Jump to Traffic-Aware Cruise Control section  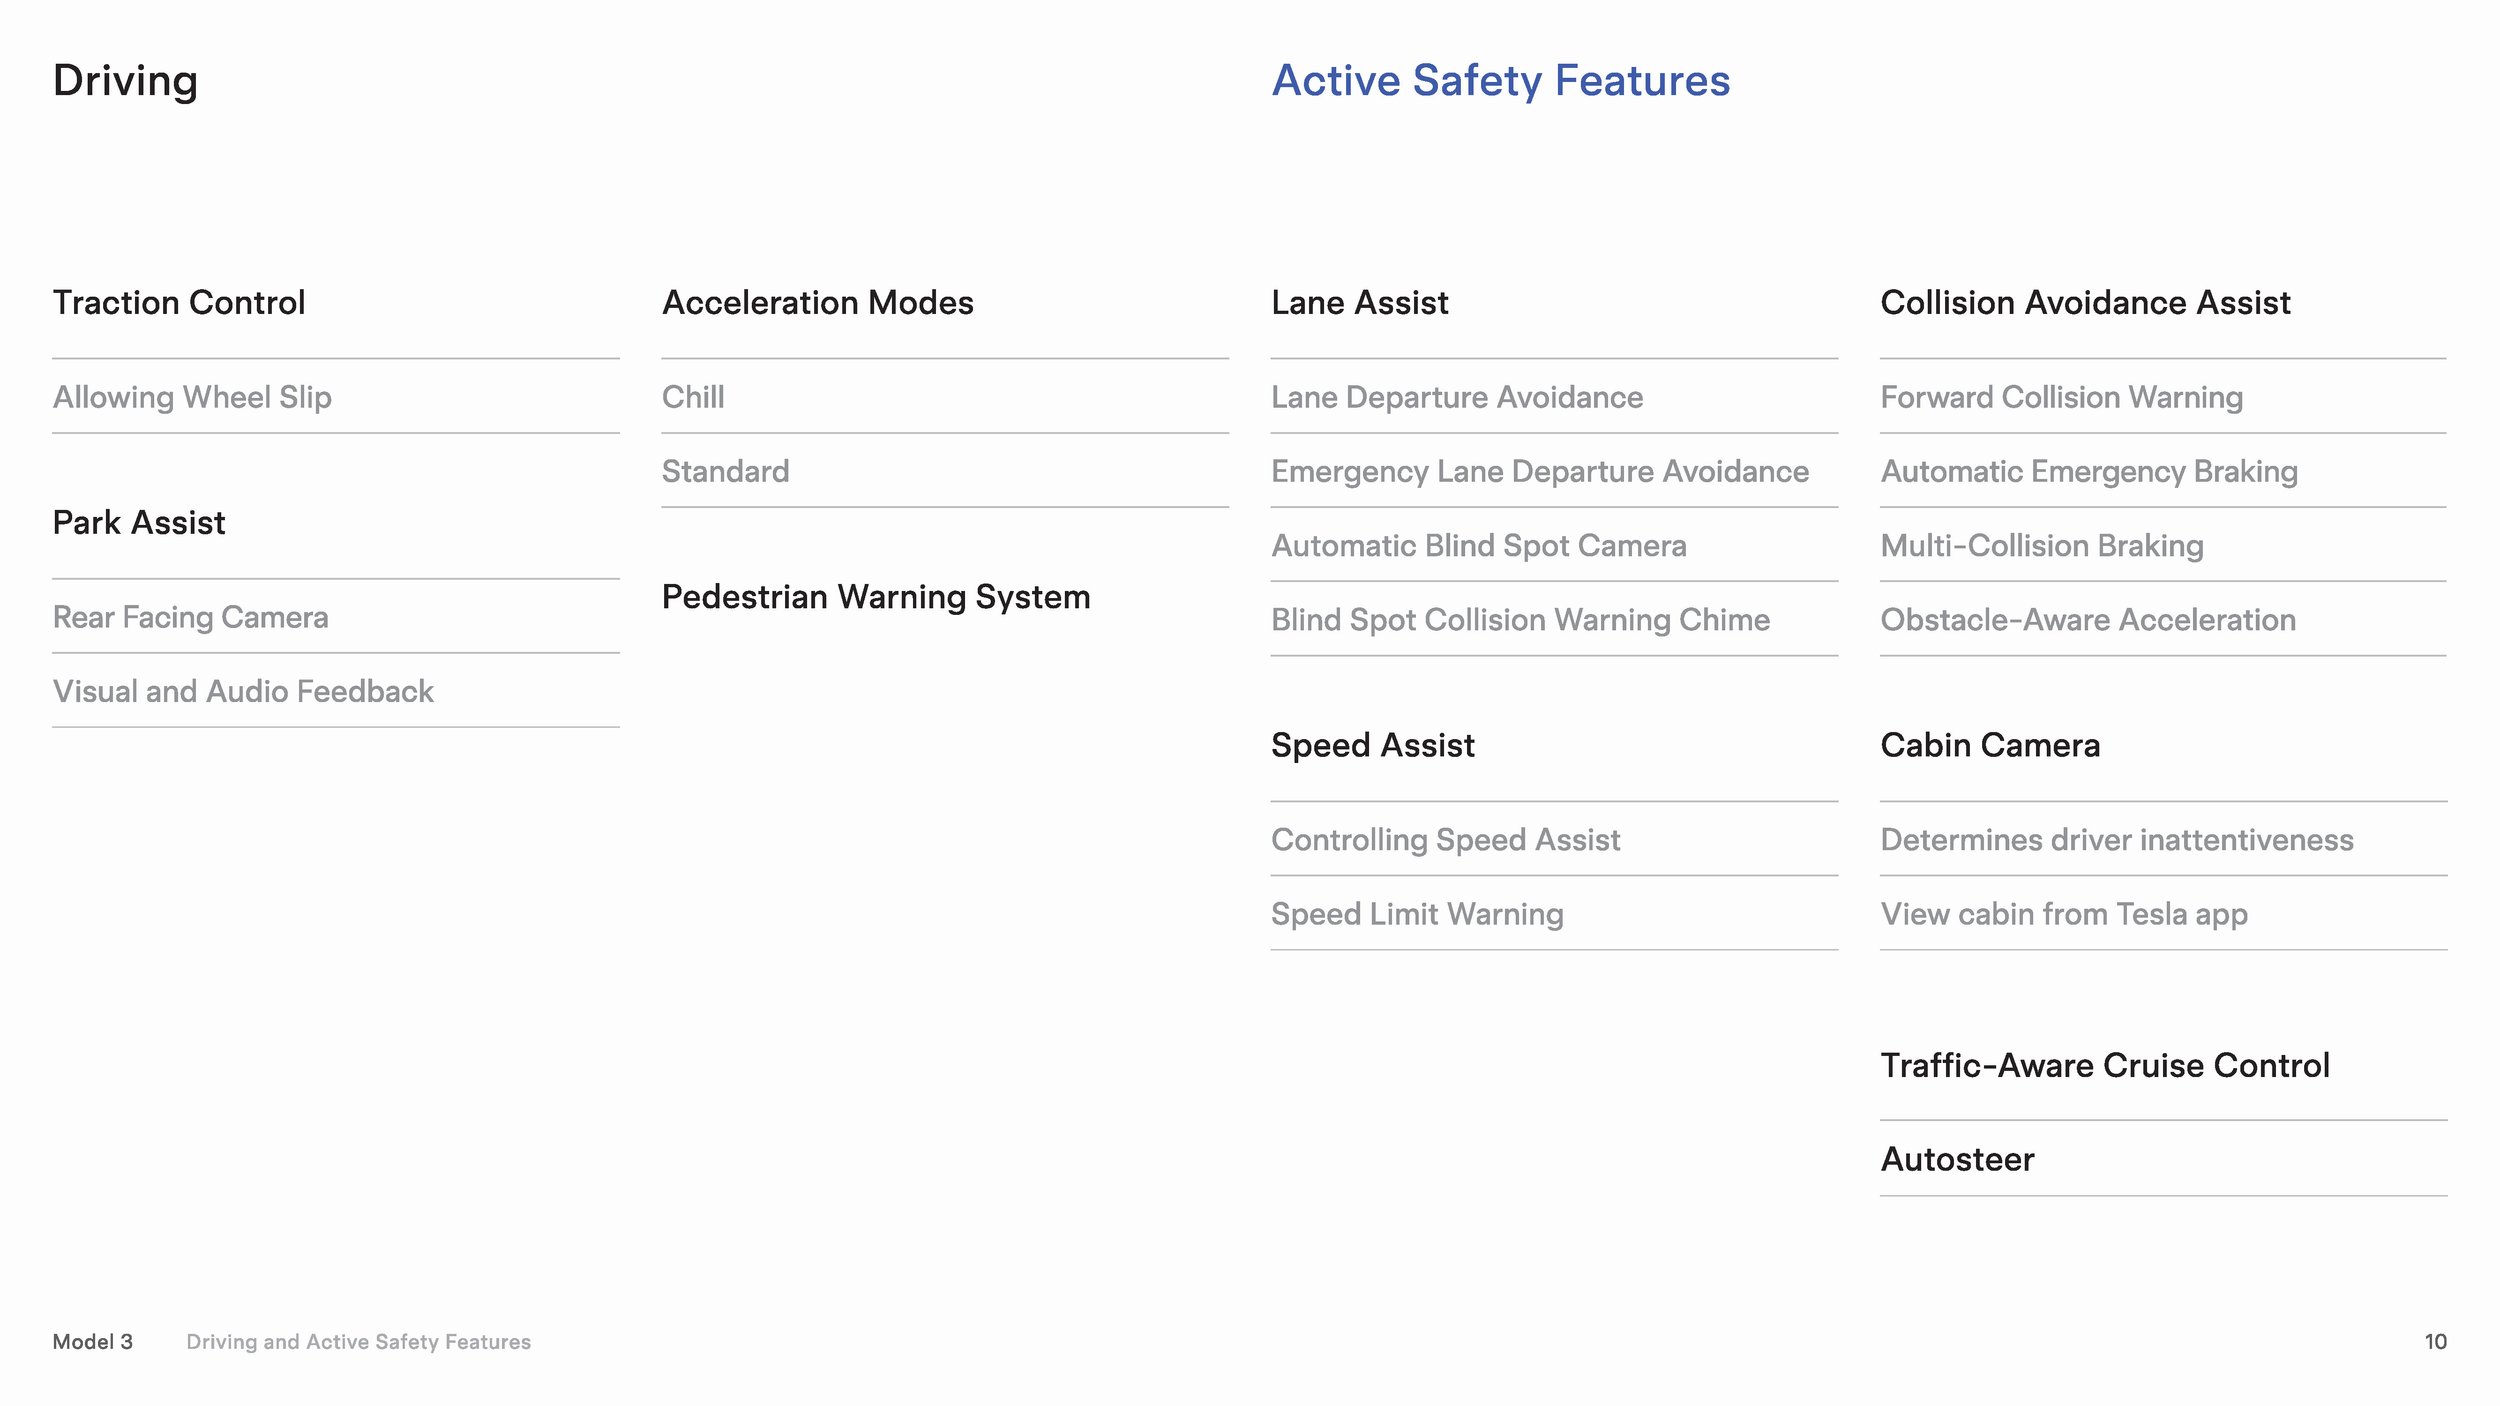[2105, 1065]
